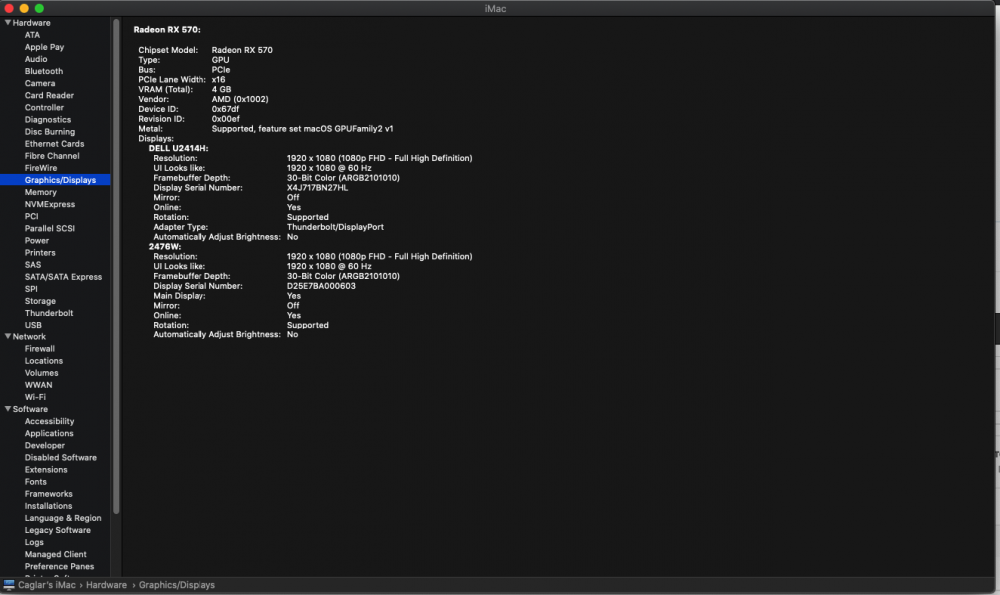Click Hardware in the path bar
Screen dimensions: 1000x595
coord(107,585)
